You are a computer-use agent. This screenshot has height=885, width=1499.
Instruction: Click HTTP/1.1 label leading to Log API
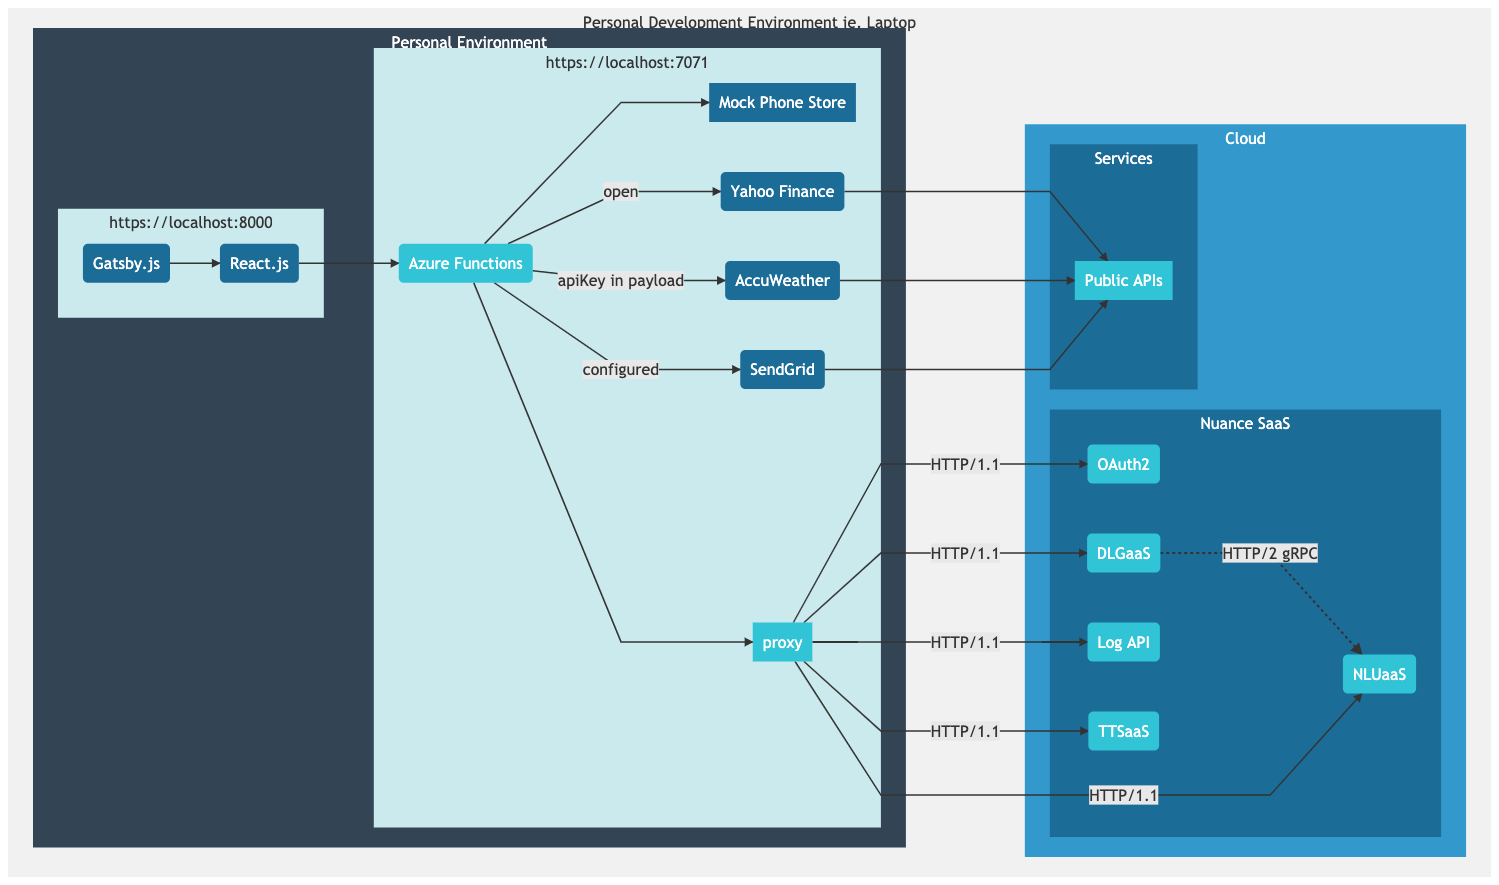(x=964, y=643)
